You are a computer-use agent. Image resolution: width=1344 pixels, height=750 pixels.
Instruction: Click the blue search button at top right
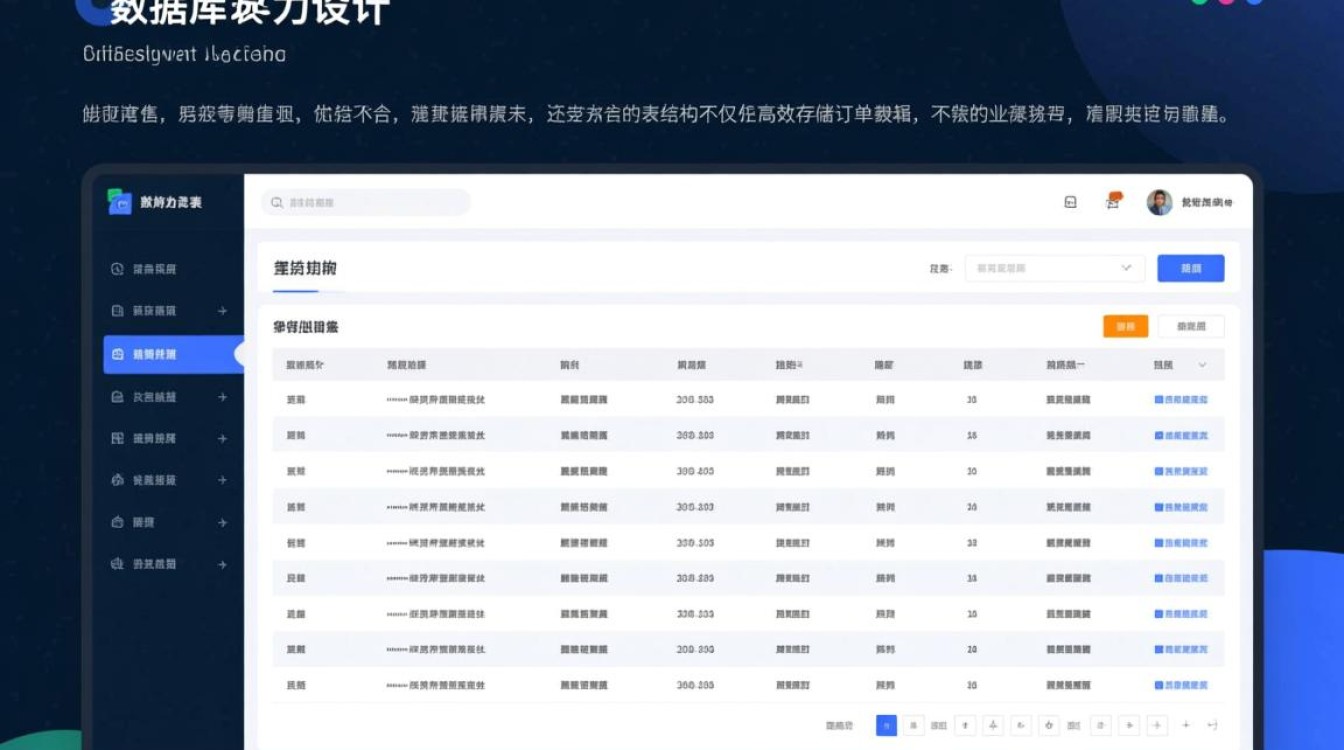click(1190, 268)
